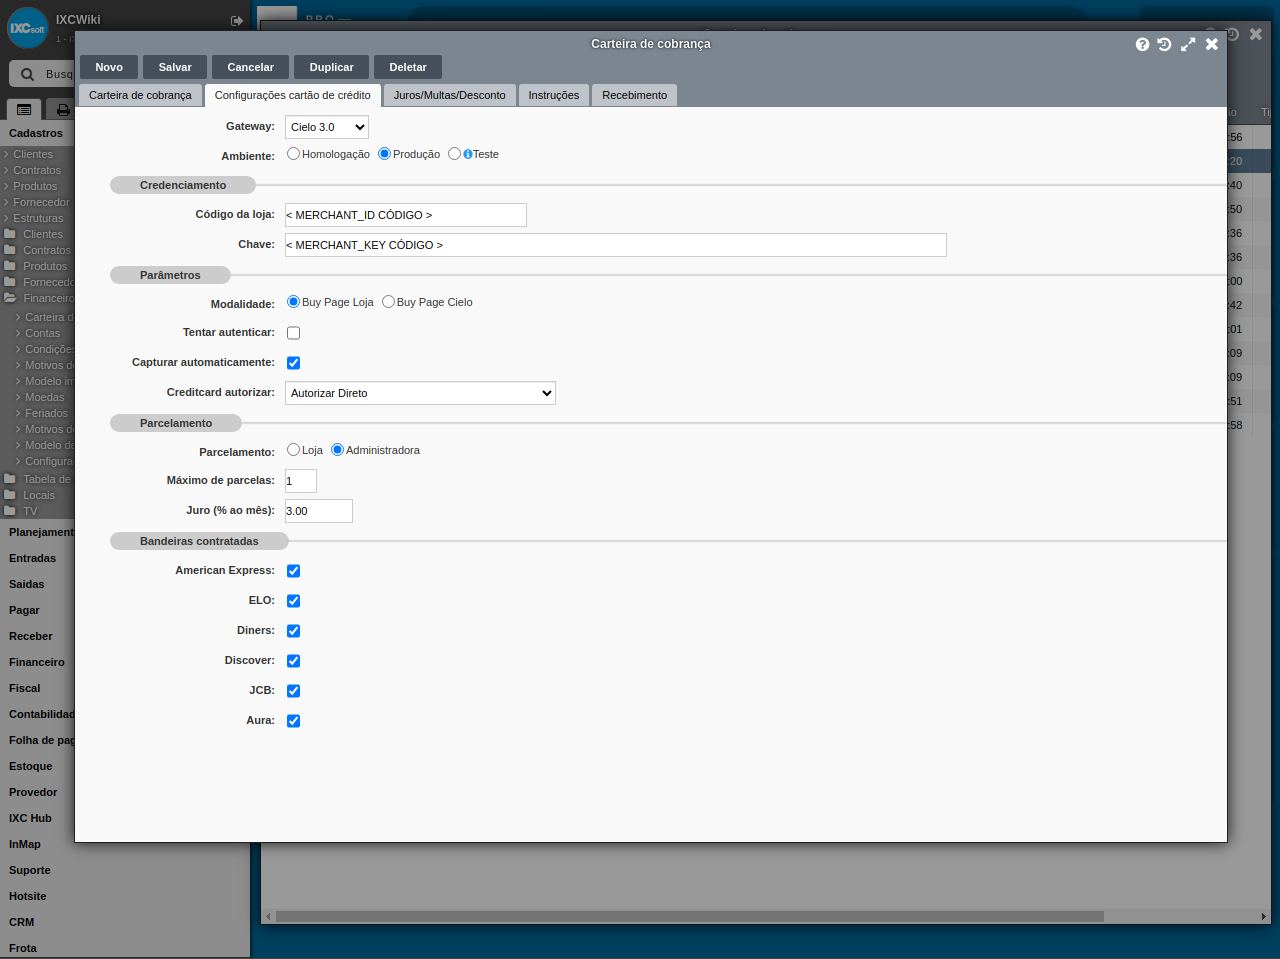Viewport: 1280px width, 959px height.
Task: Open the Receber sidebar menu
Action: coord(31,636)
